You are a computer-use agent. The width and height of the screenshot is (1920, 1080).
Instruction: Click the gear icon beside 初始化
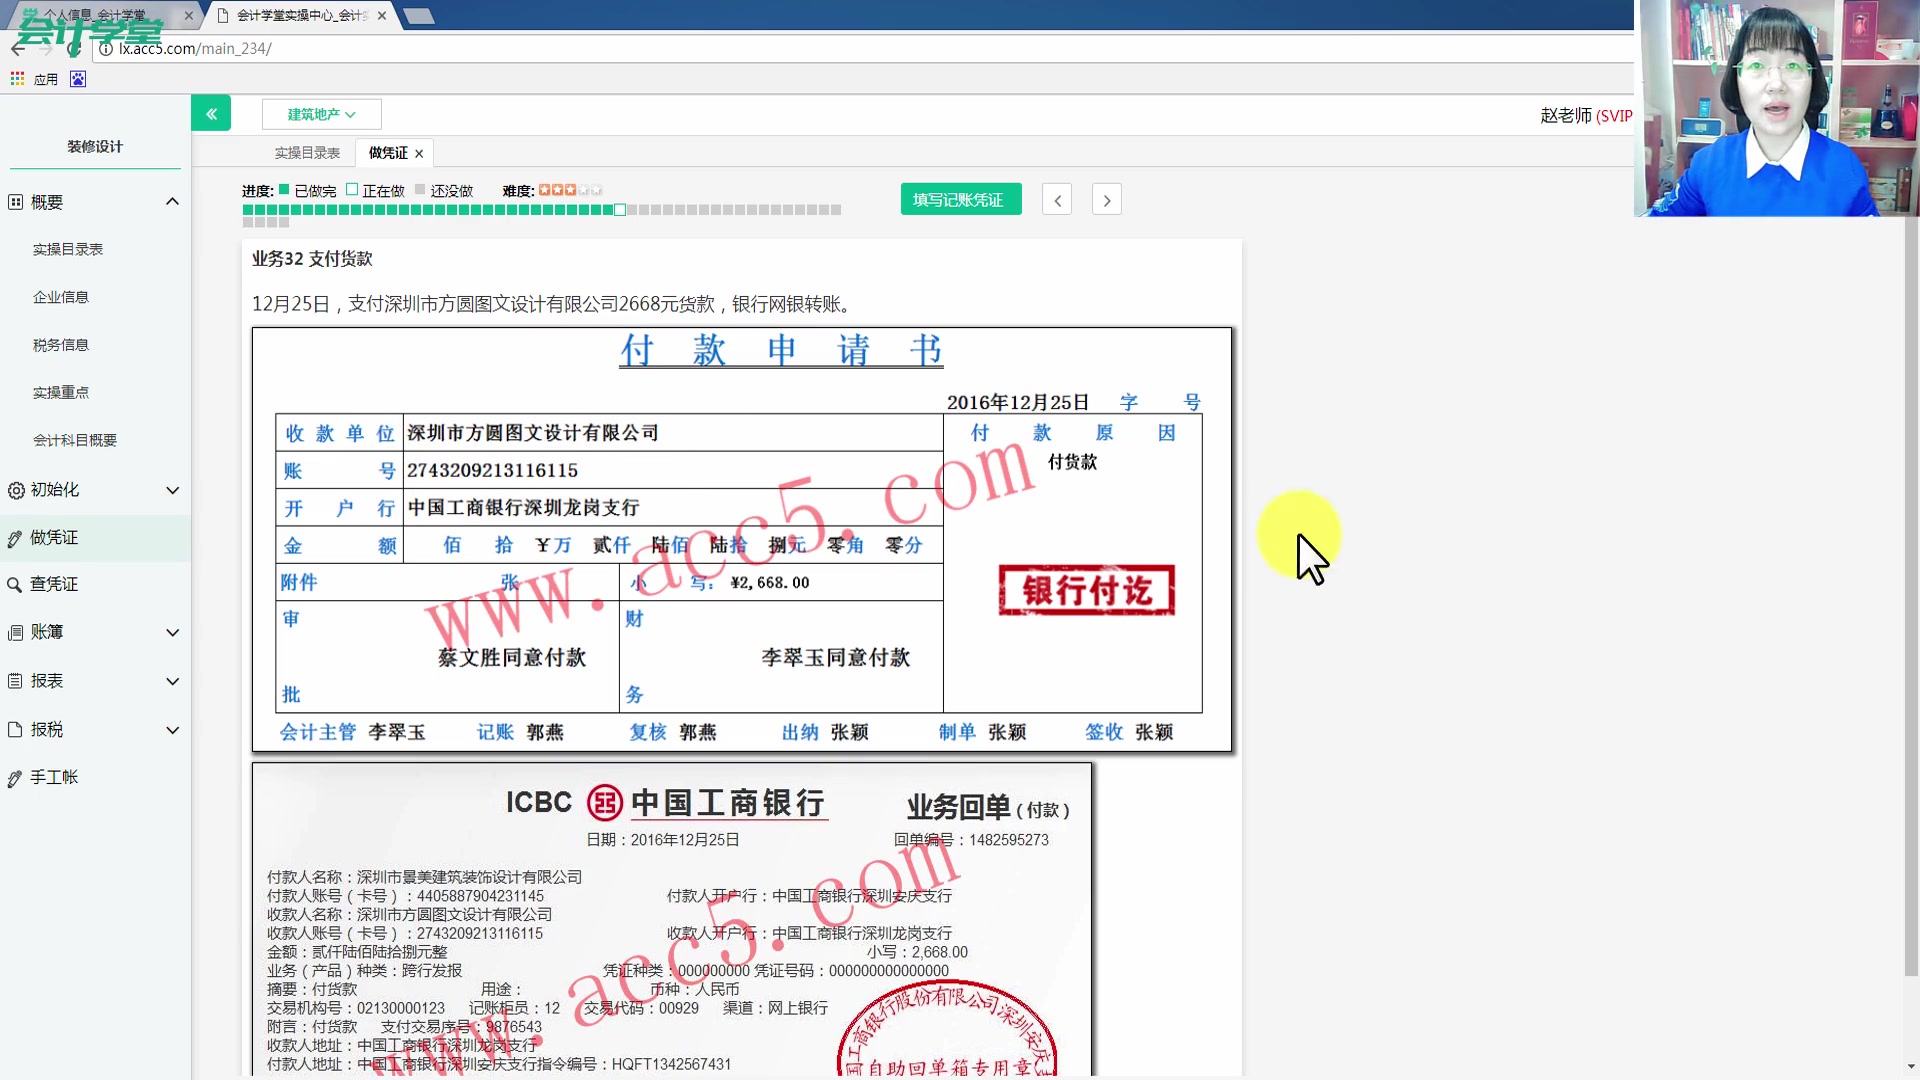[x=16, y=491]
